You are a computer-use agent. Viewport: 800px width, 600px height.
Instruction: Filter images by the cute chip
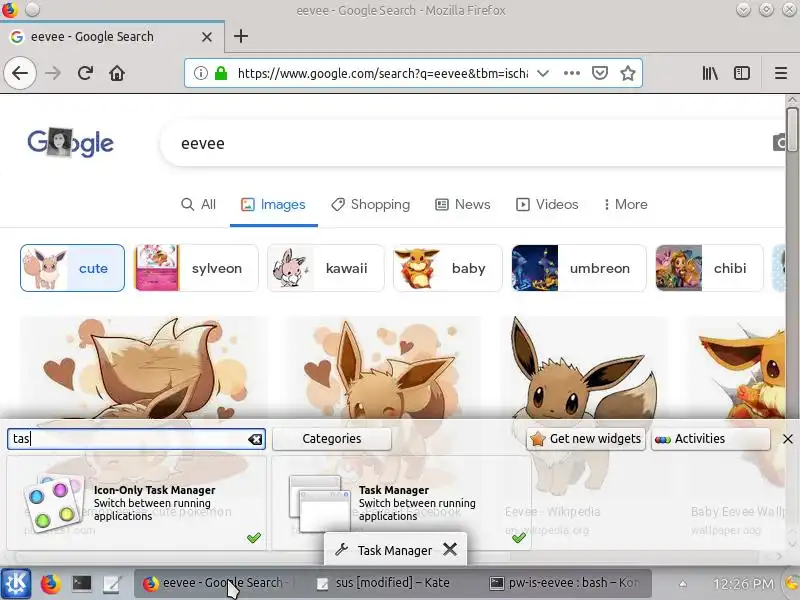[x=72, y=268]
